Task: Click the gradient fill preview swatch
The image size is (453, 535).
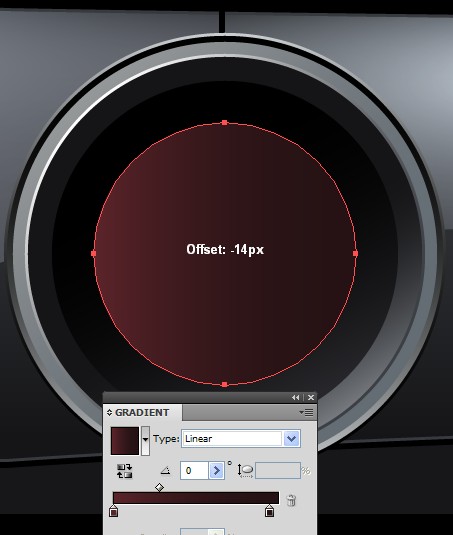Action: pos(125,440)
